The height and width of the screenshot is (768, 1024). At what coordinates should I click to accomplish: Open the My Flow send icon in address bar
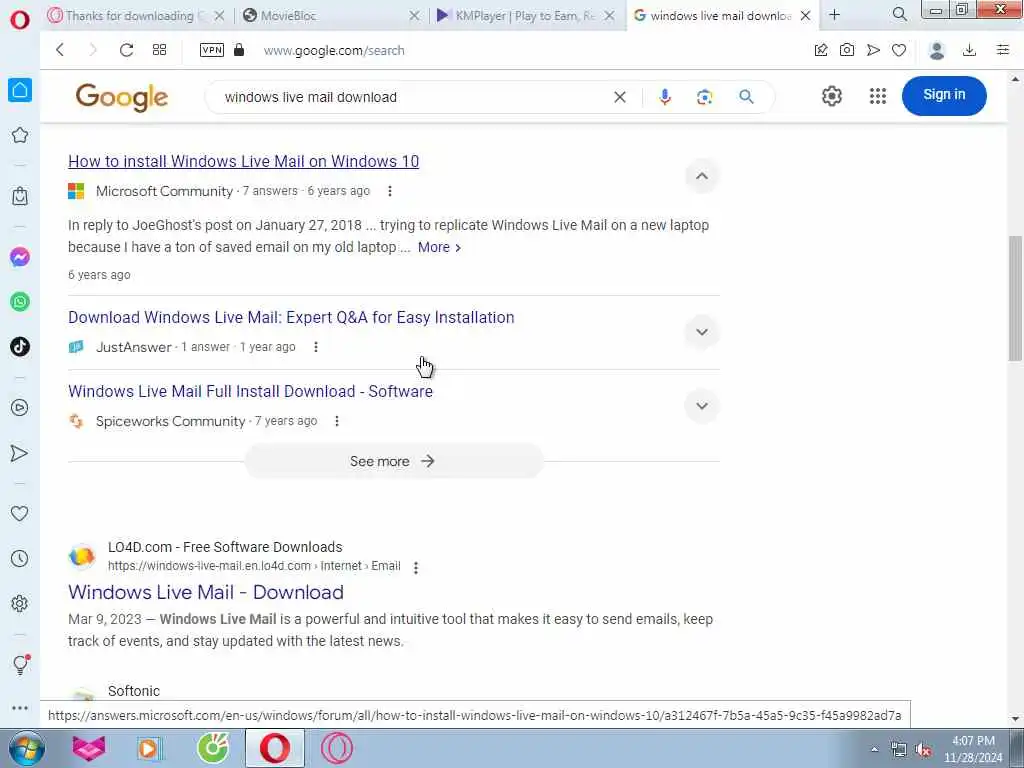pyautogui.click(x=873, y=50)
